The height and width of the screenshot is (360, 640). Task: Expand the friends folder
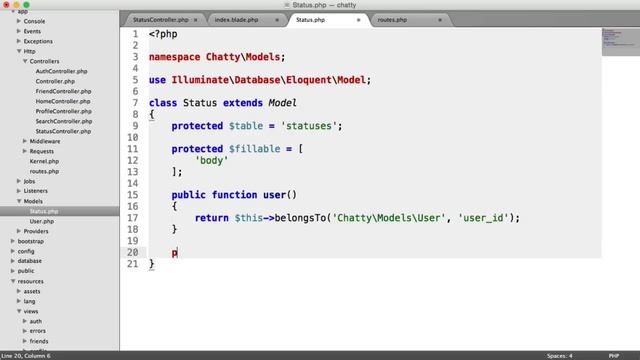(25, 341)
